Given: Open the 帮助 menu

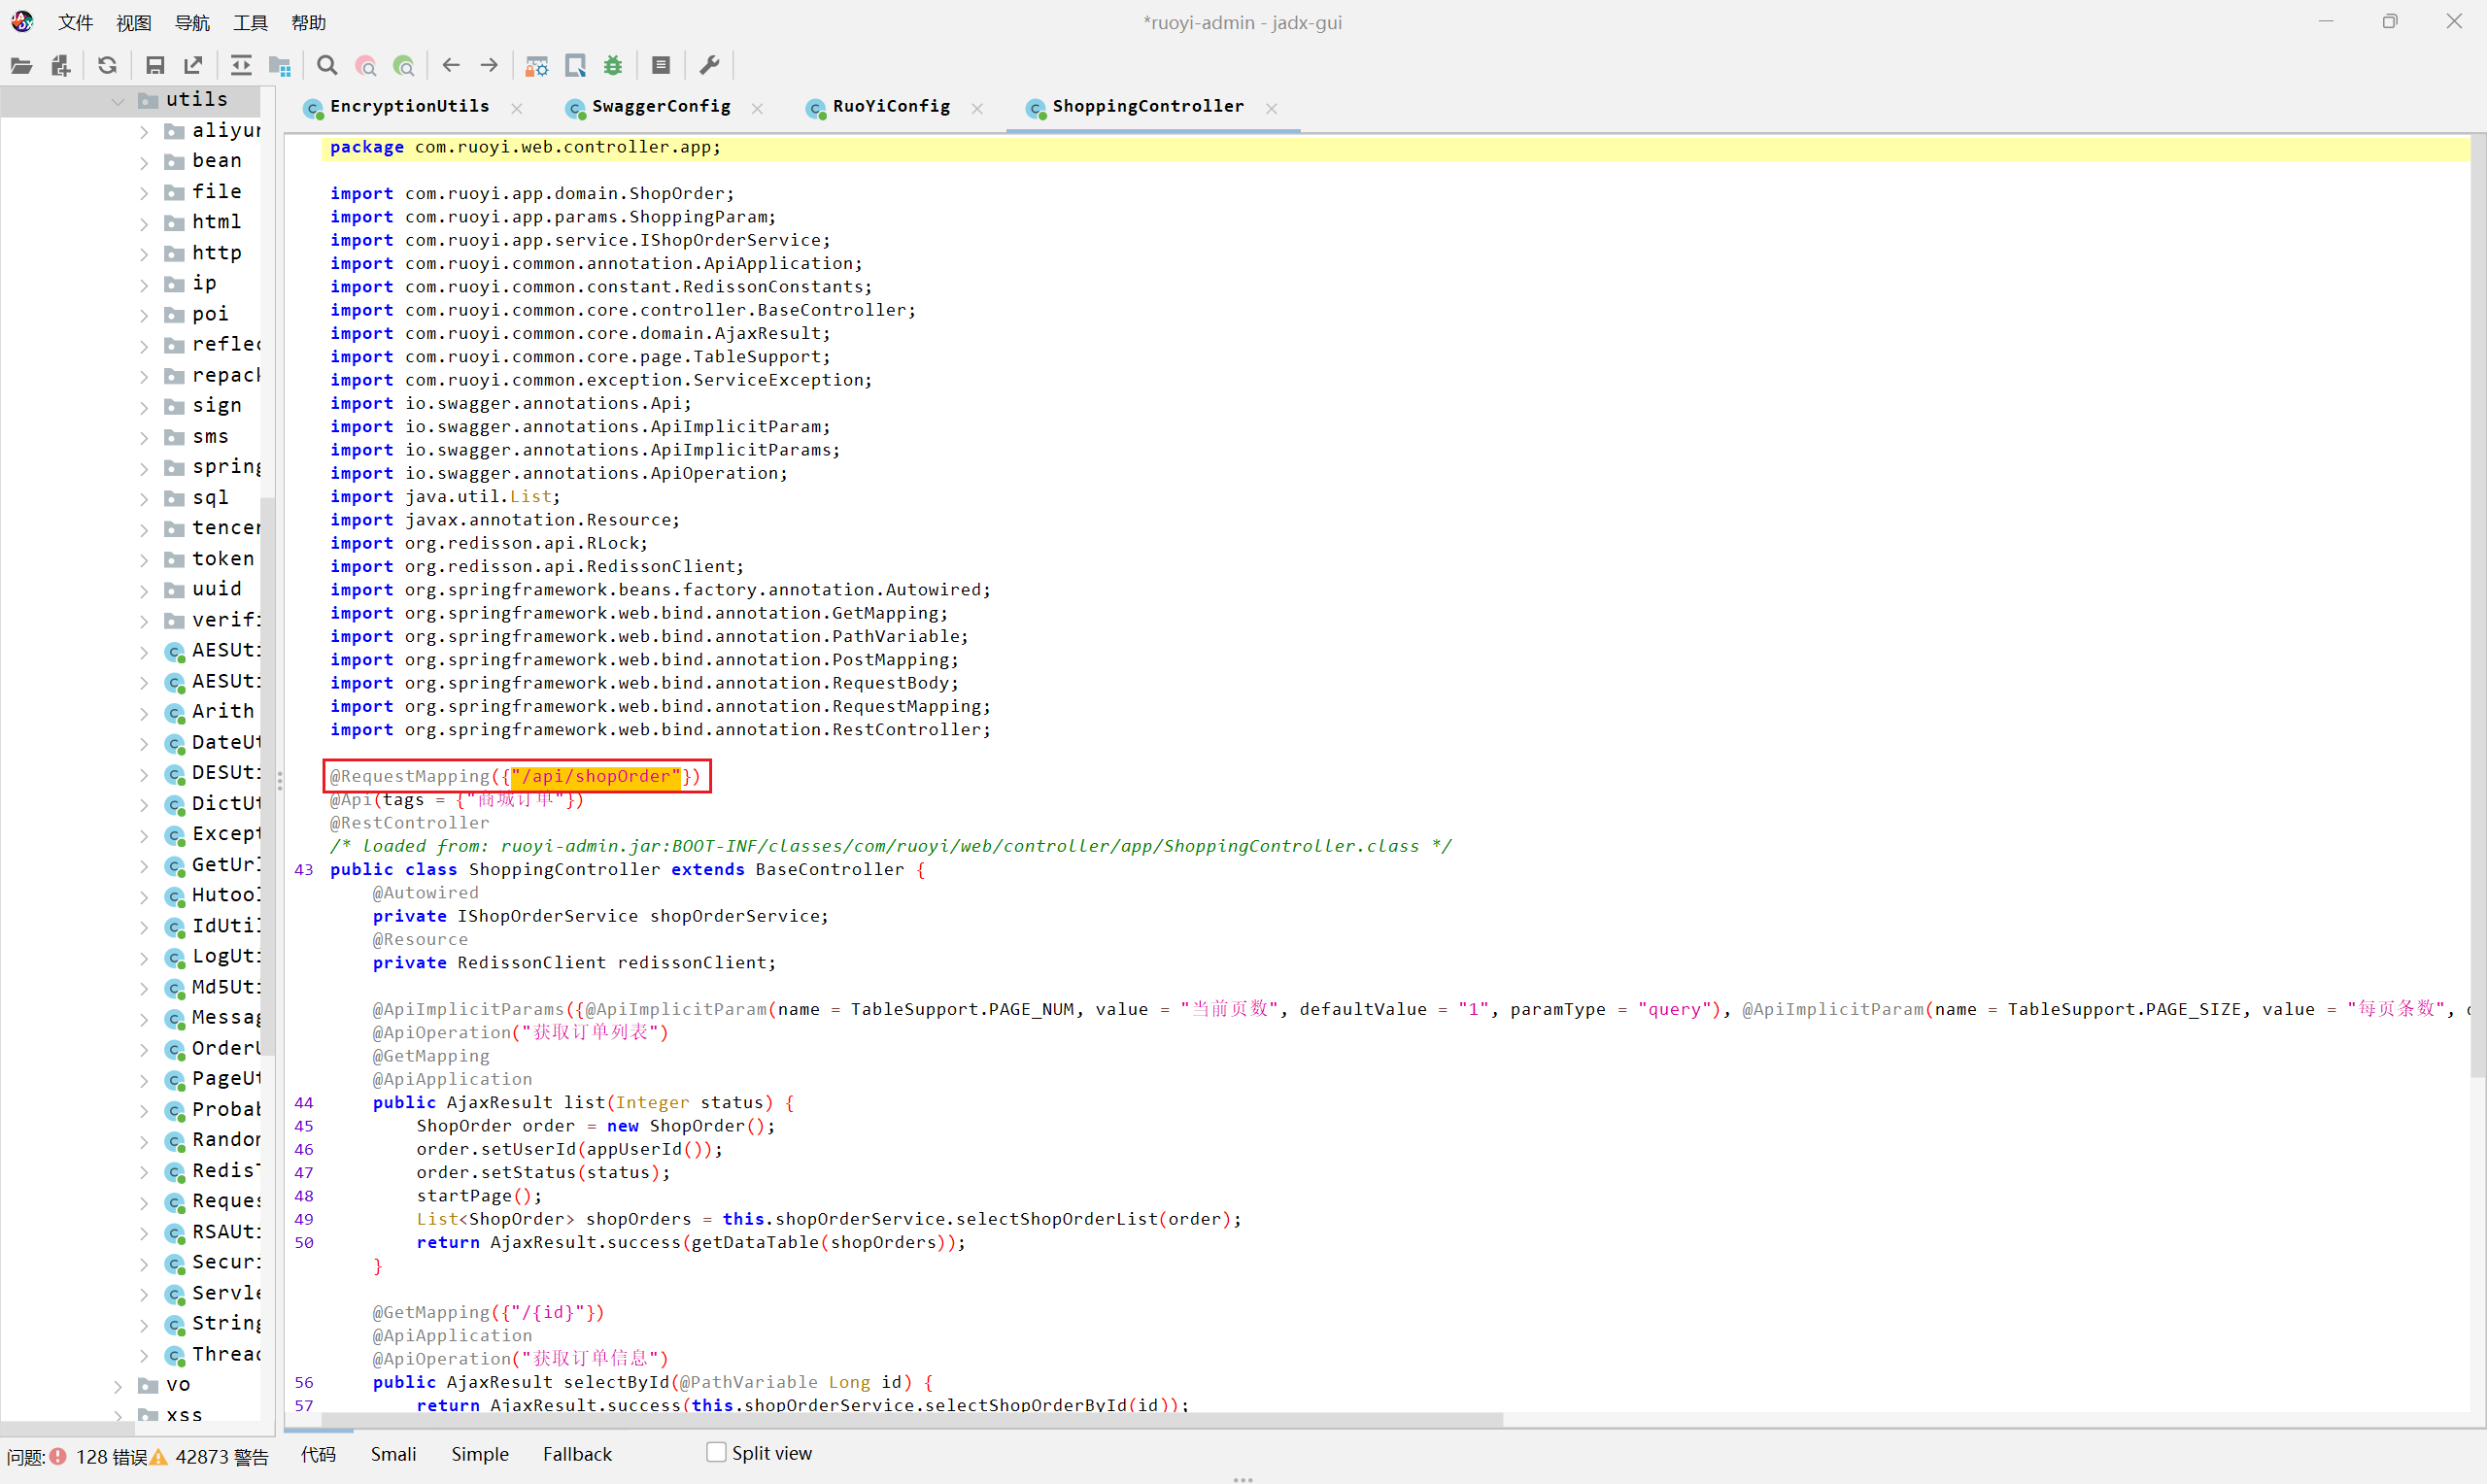Looking at the screenshot, I should 308,22.
